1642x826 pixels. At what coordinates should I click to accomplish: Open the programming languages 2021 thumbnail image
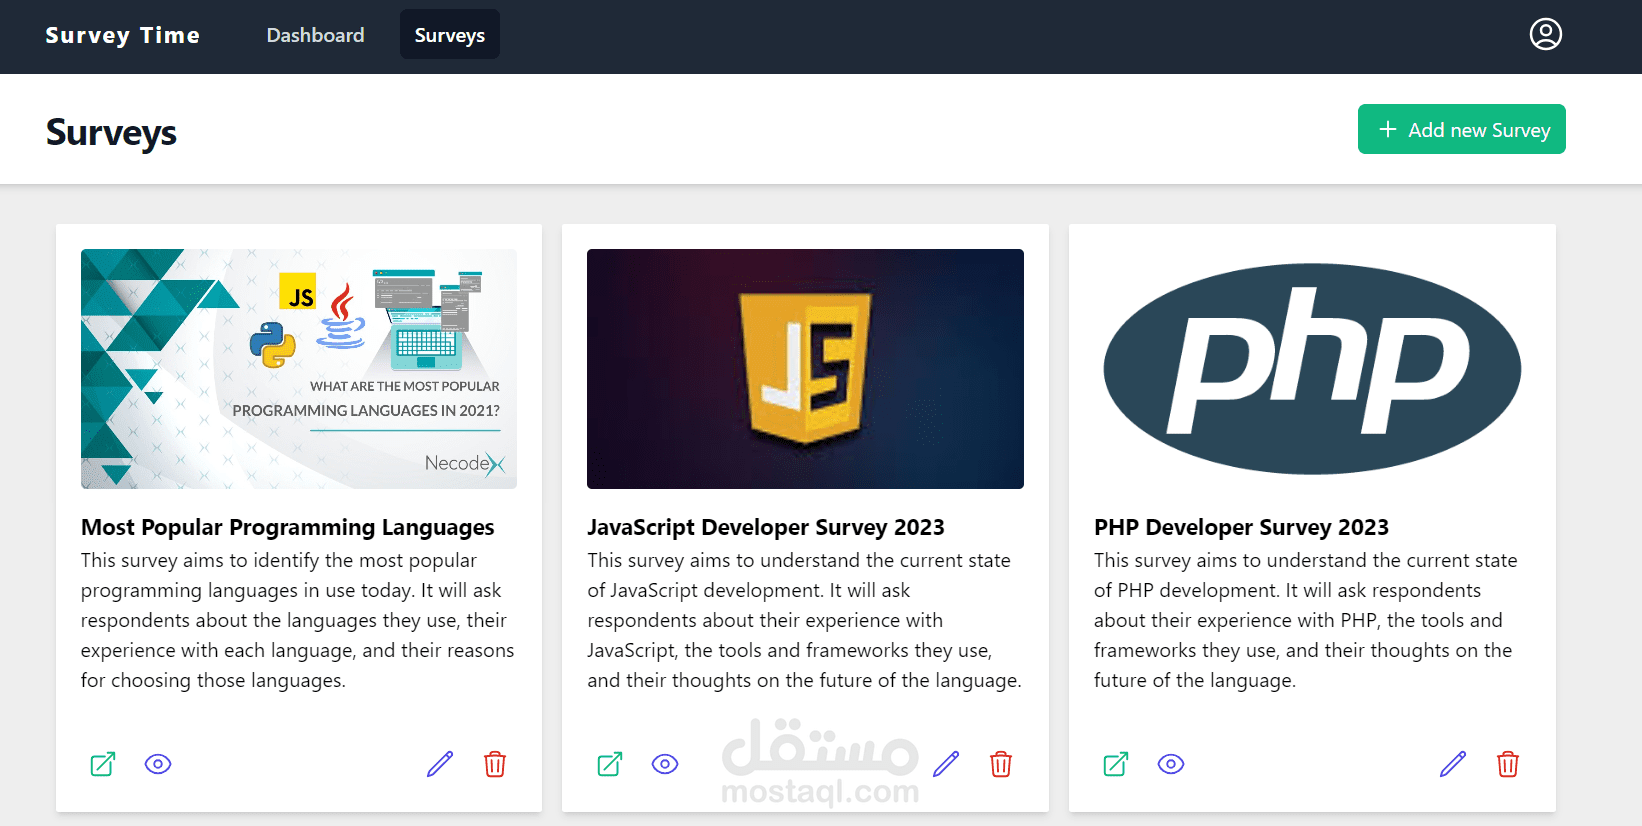299,369
